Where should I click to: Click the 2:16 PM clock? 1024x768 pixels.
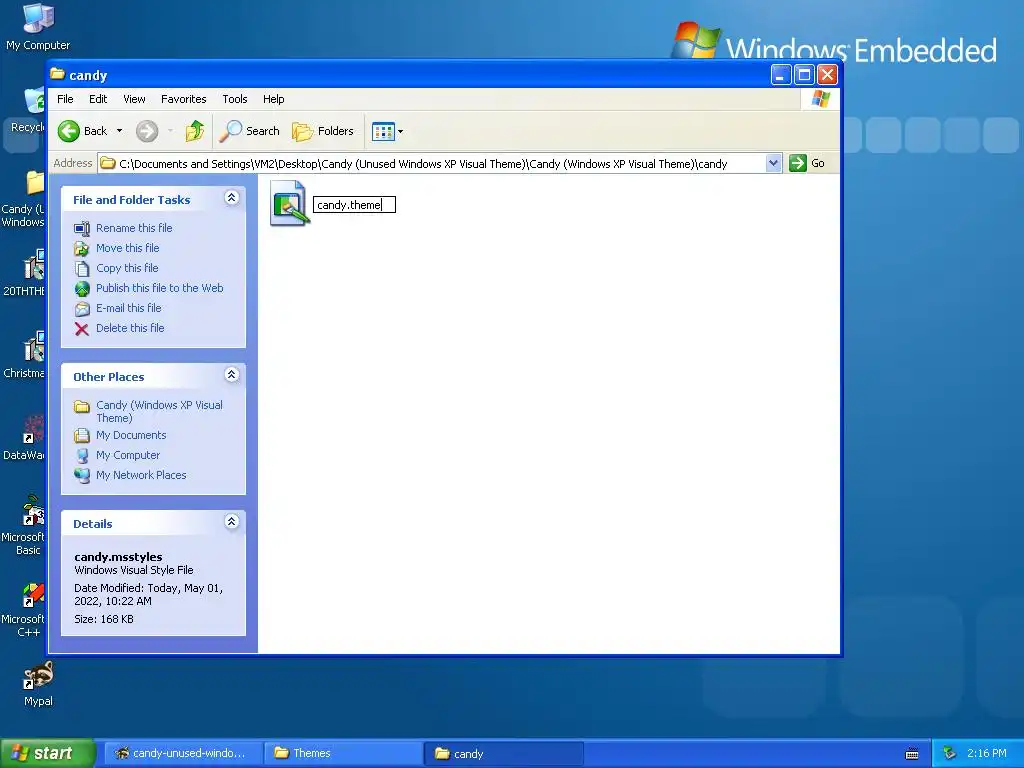[x=987, y=754]
